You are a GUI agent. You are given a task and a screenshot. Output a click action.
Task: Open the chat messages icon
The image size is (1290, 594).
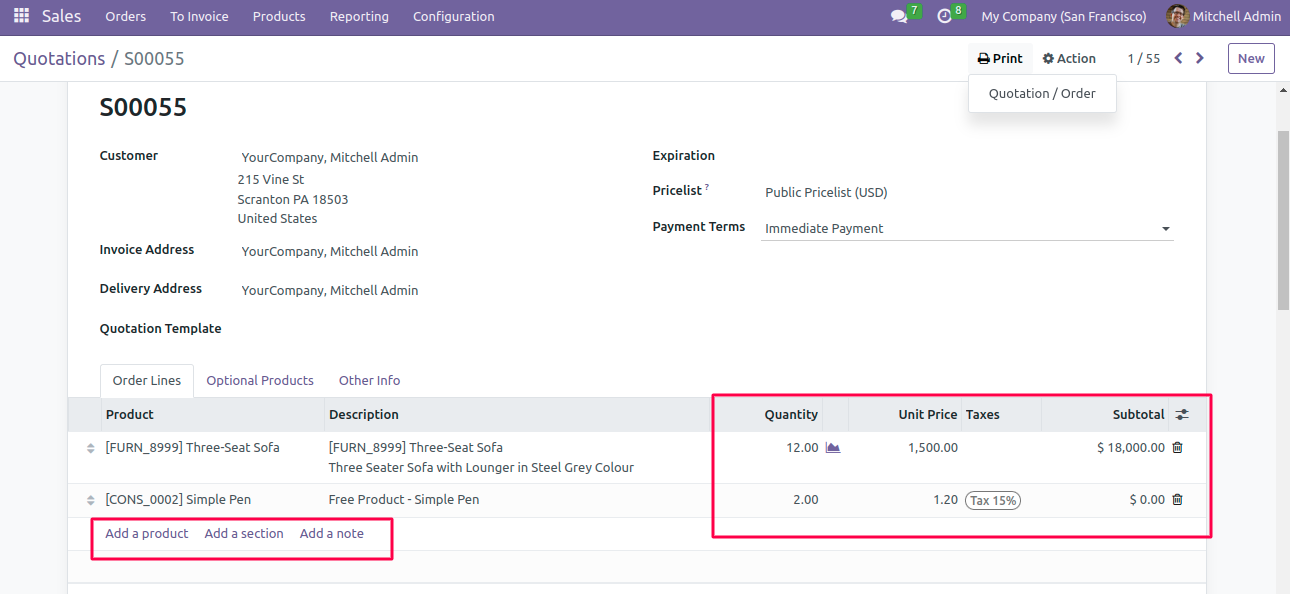pos(899,17)
